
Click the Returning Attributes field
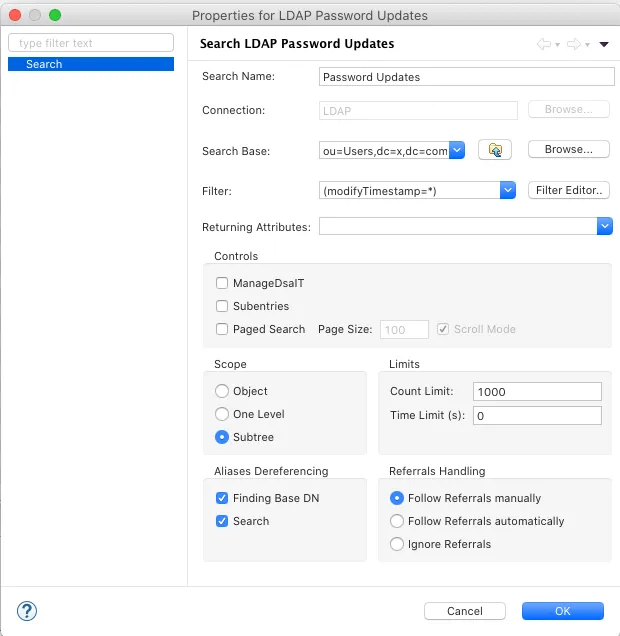458,226
